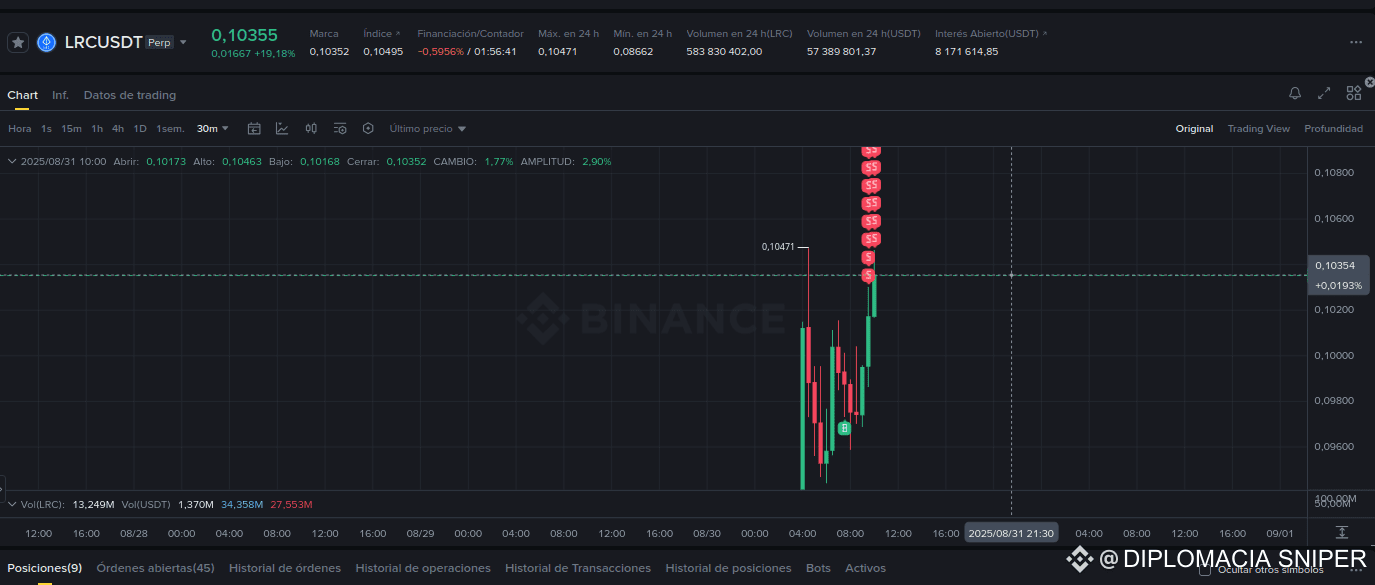Open the Historial de Transacciones tab
Viewport: 1375px width, 585px height.
(578, 568)
